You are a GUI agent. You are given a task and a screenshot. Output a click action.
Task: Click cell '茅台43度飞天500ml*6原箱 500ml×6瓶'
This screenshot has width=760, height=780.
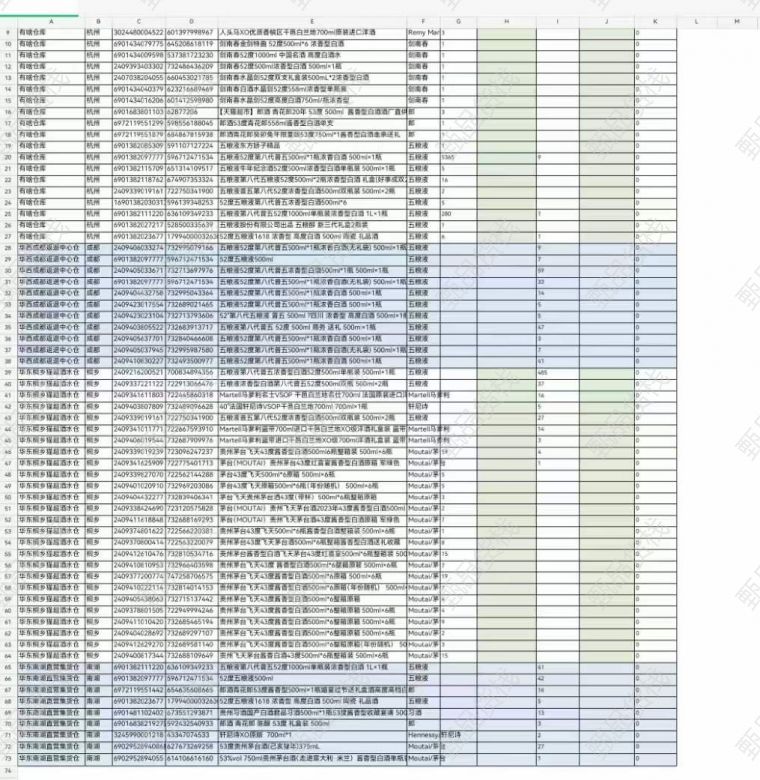[x=312, y=475]
